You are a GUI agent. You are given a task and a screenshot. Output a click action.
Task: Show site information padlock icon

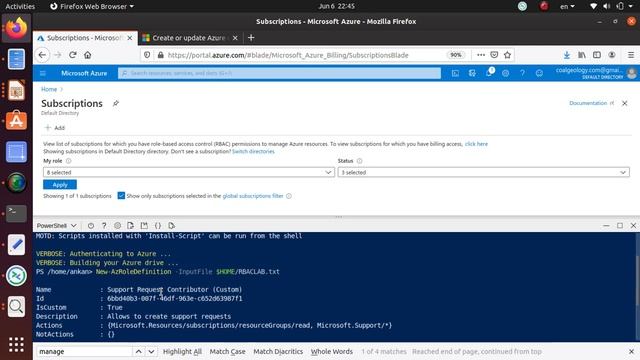click(161, 55)
